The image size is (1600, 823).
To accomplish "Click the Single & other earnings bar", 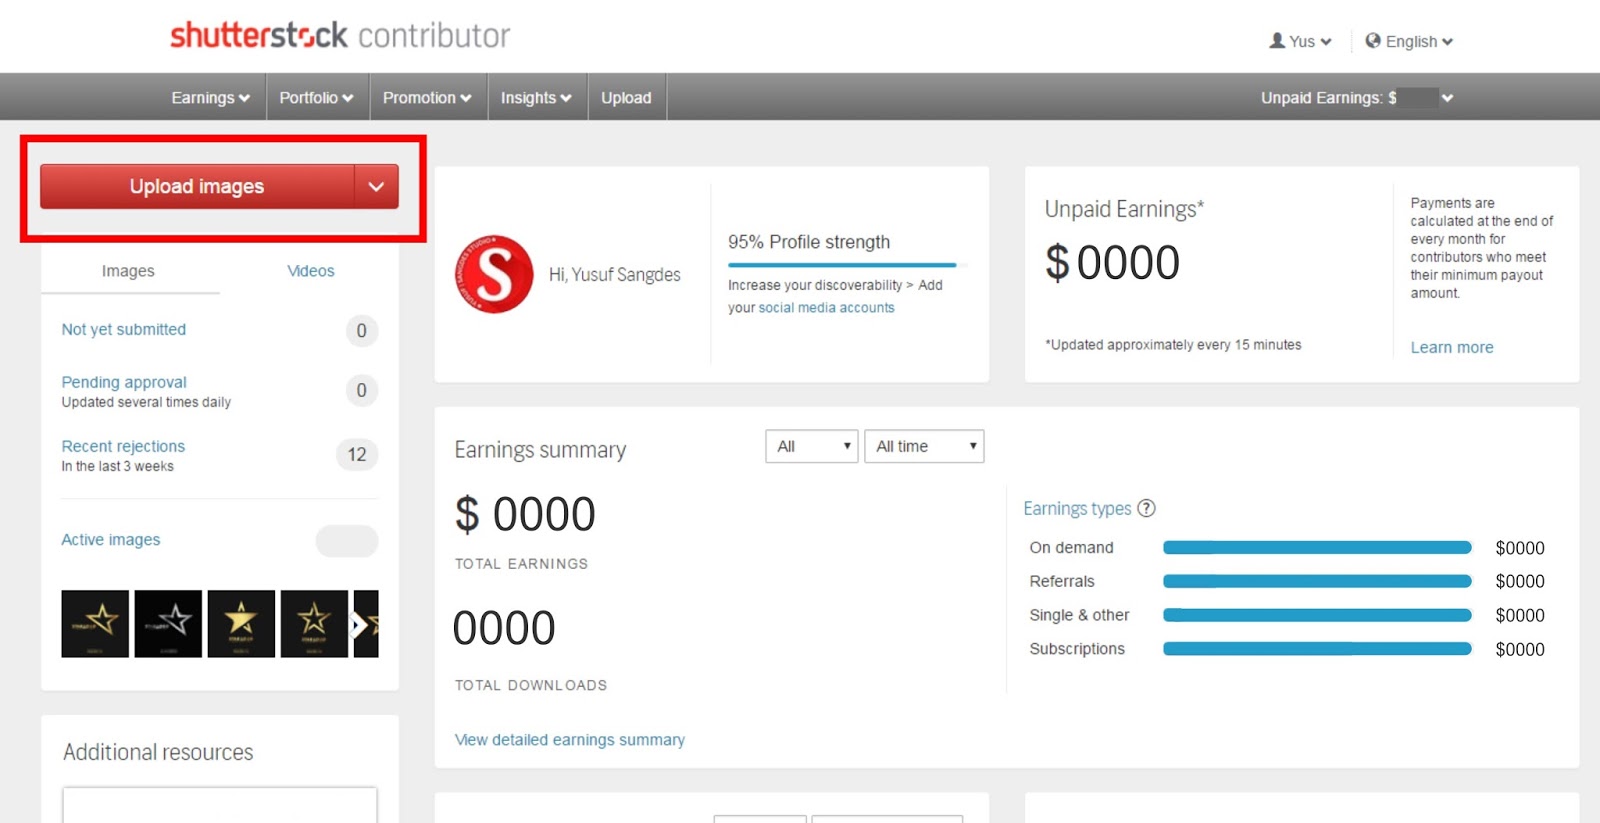I will [x=1317, y=616].
